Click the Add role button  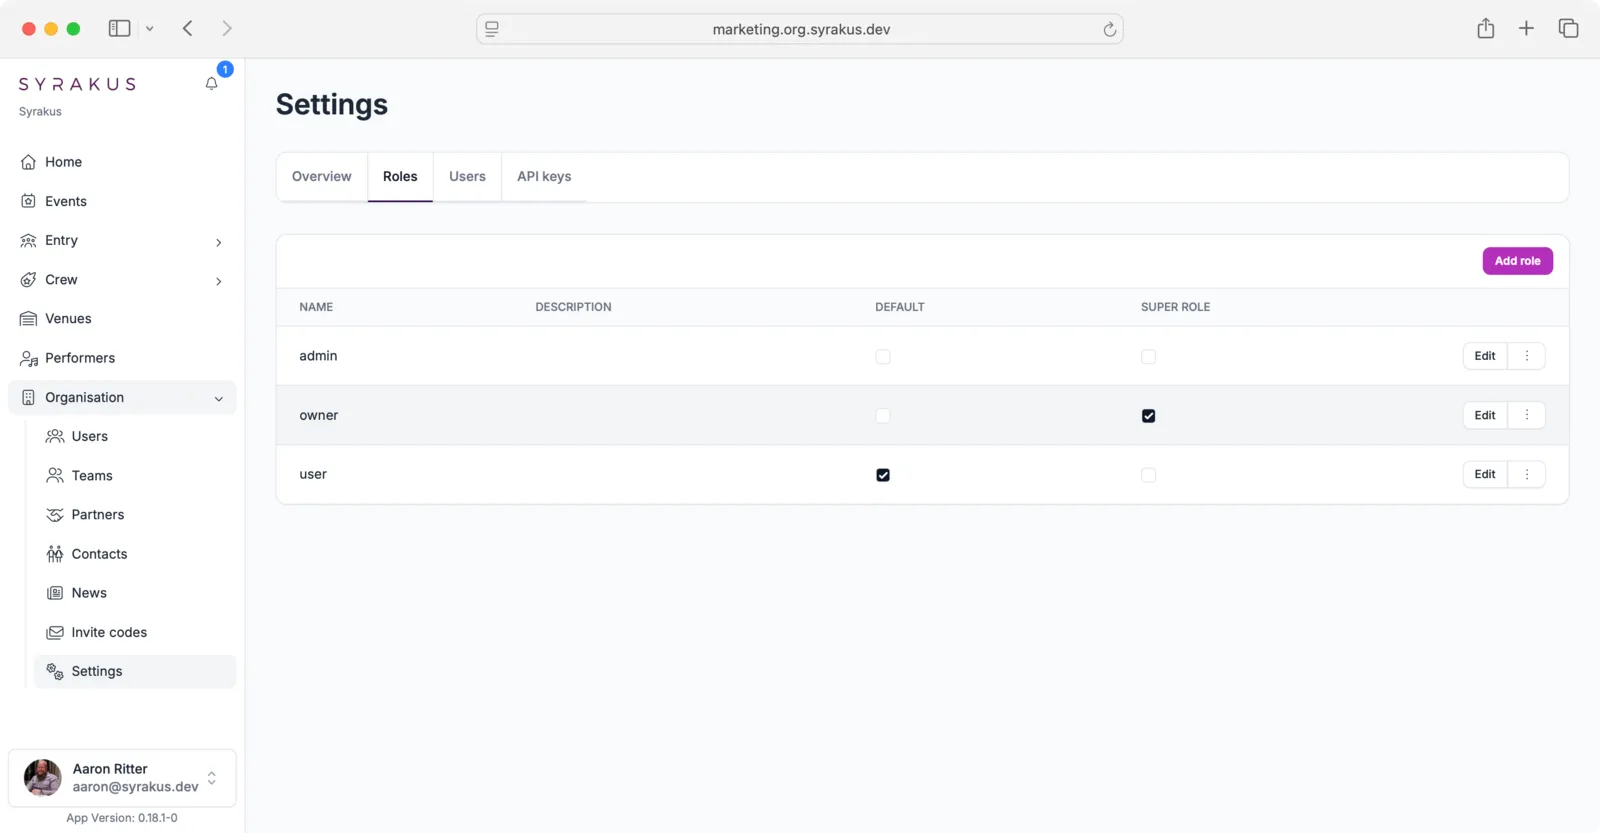click(1516, 261)
